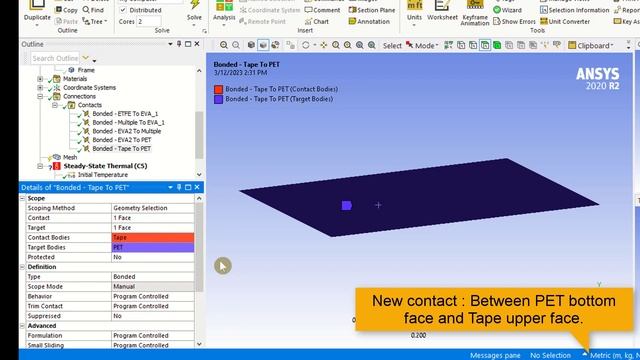Screen dimensions: 640x360
Task: Click the green face selection filter icon
Action: [497, 45]
